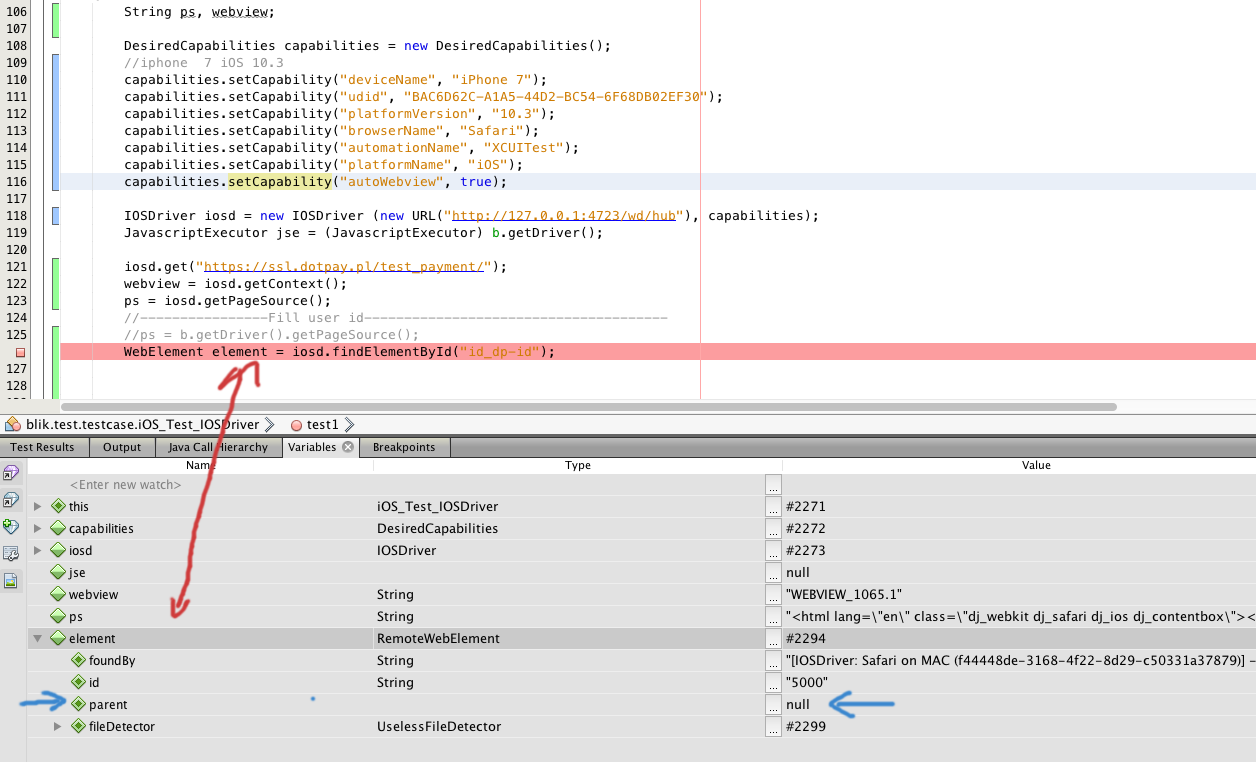Click the diamond icon of variable 'this'
Image resolution: width=1256 pixels, height=762 pixels.
click(x=58, y=506)
